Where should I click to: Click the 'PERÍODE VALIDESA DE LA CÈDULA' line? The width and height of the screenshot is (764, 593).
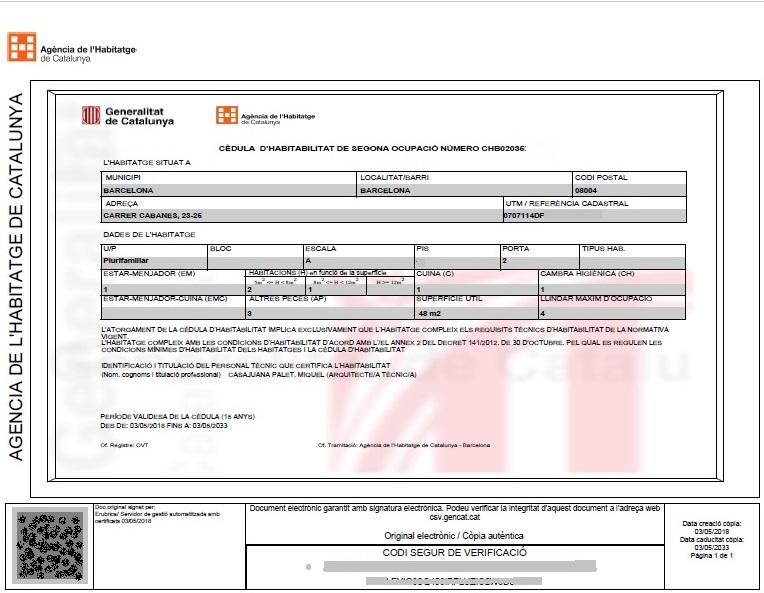[x=177, y=417]
